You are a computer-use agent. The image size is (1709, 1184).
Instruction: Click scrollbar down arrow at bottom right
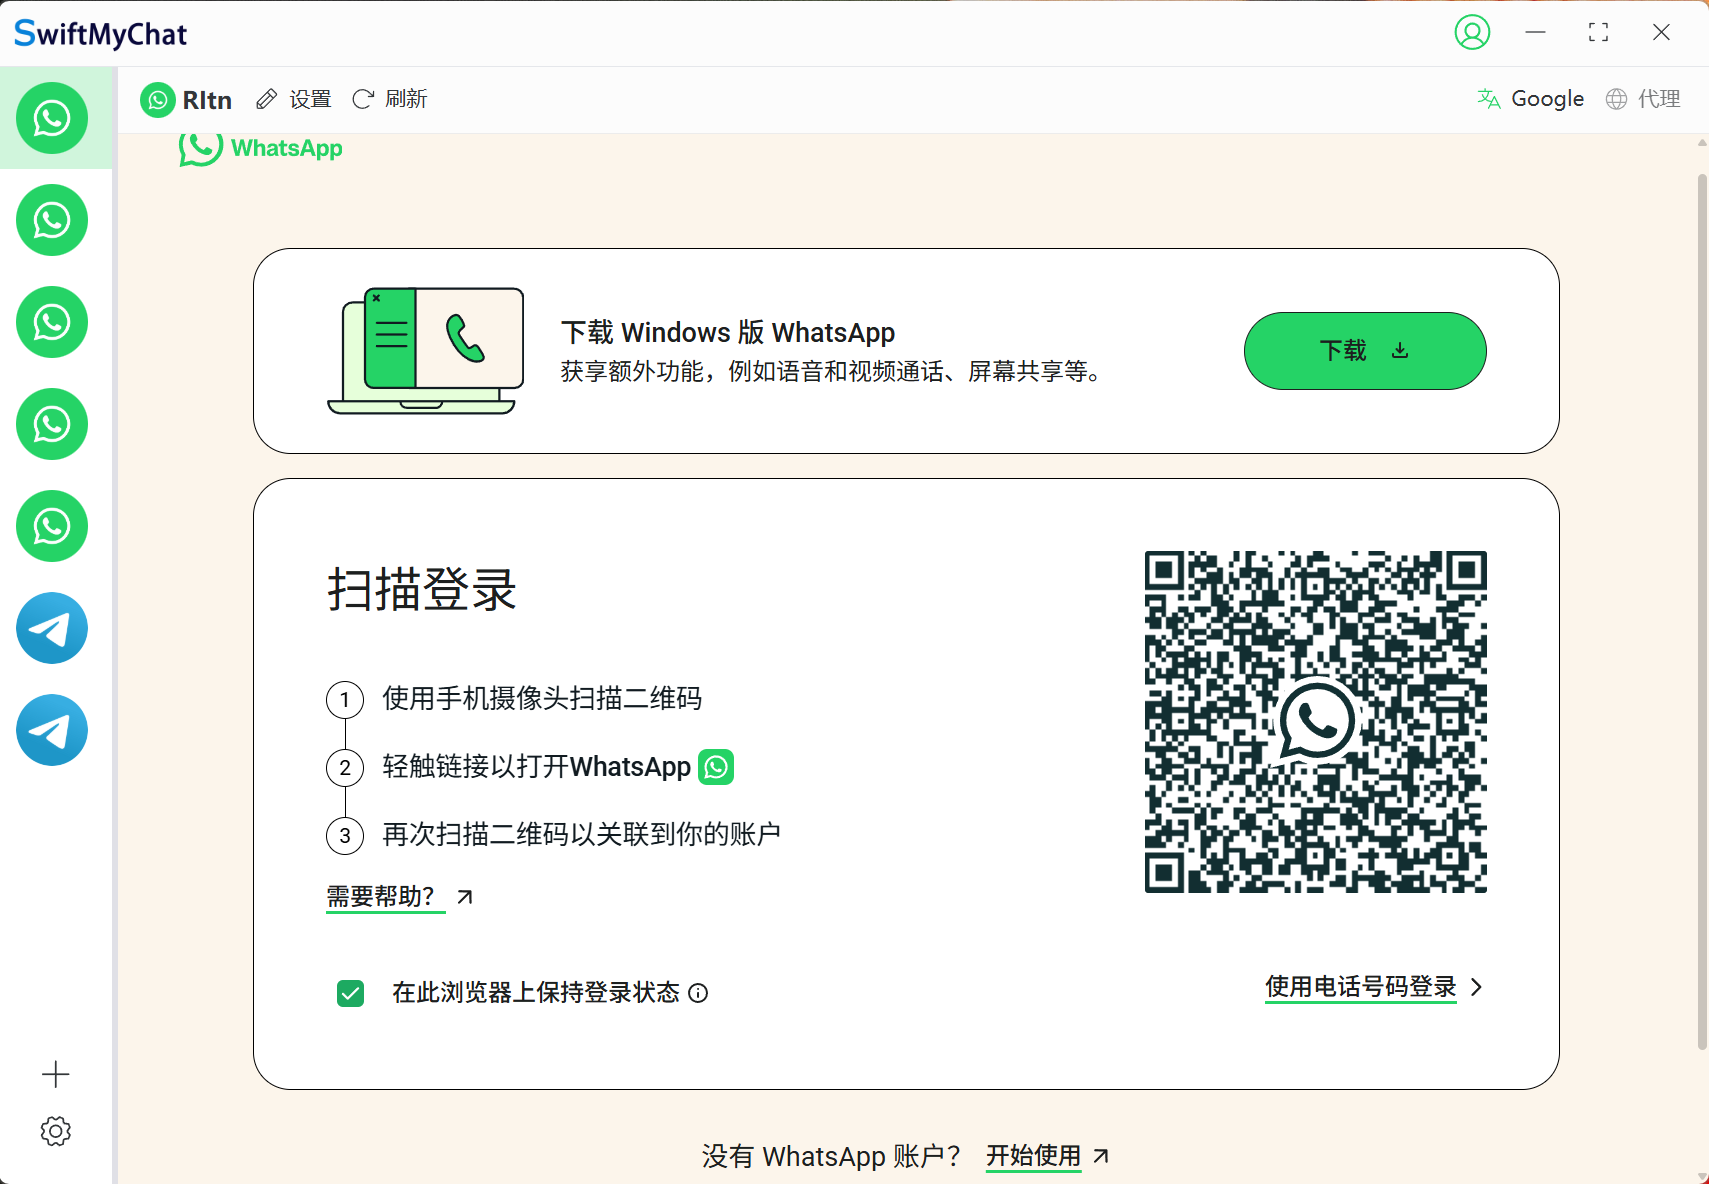click(x=1702, y=1176)
